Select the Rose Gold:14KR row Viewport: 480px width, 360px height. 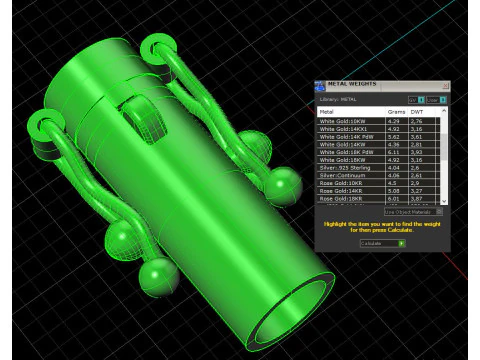coord(378,191)
